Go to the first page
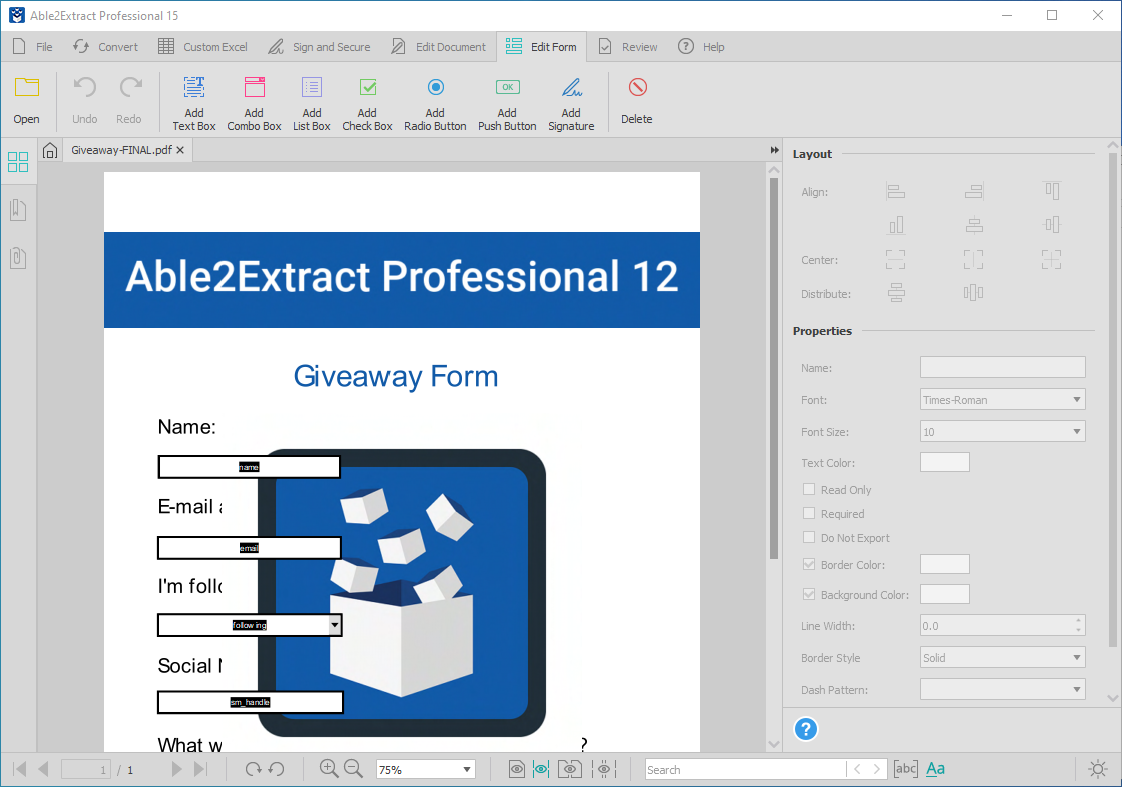This screenshot has height=787, width=1122. (x=19, y=769)
